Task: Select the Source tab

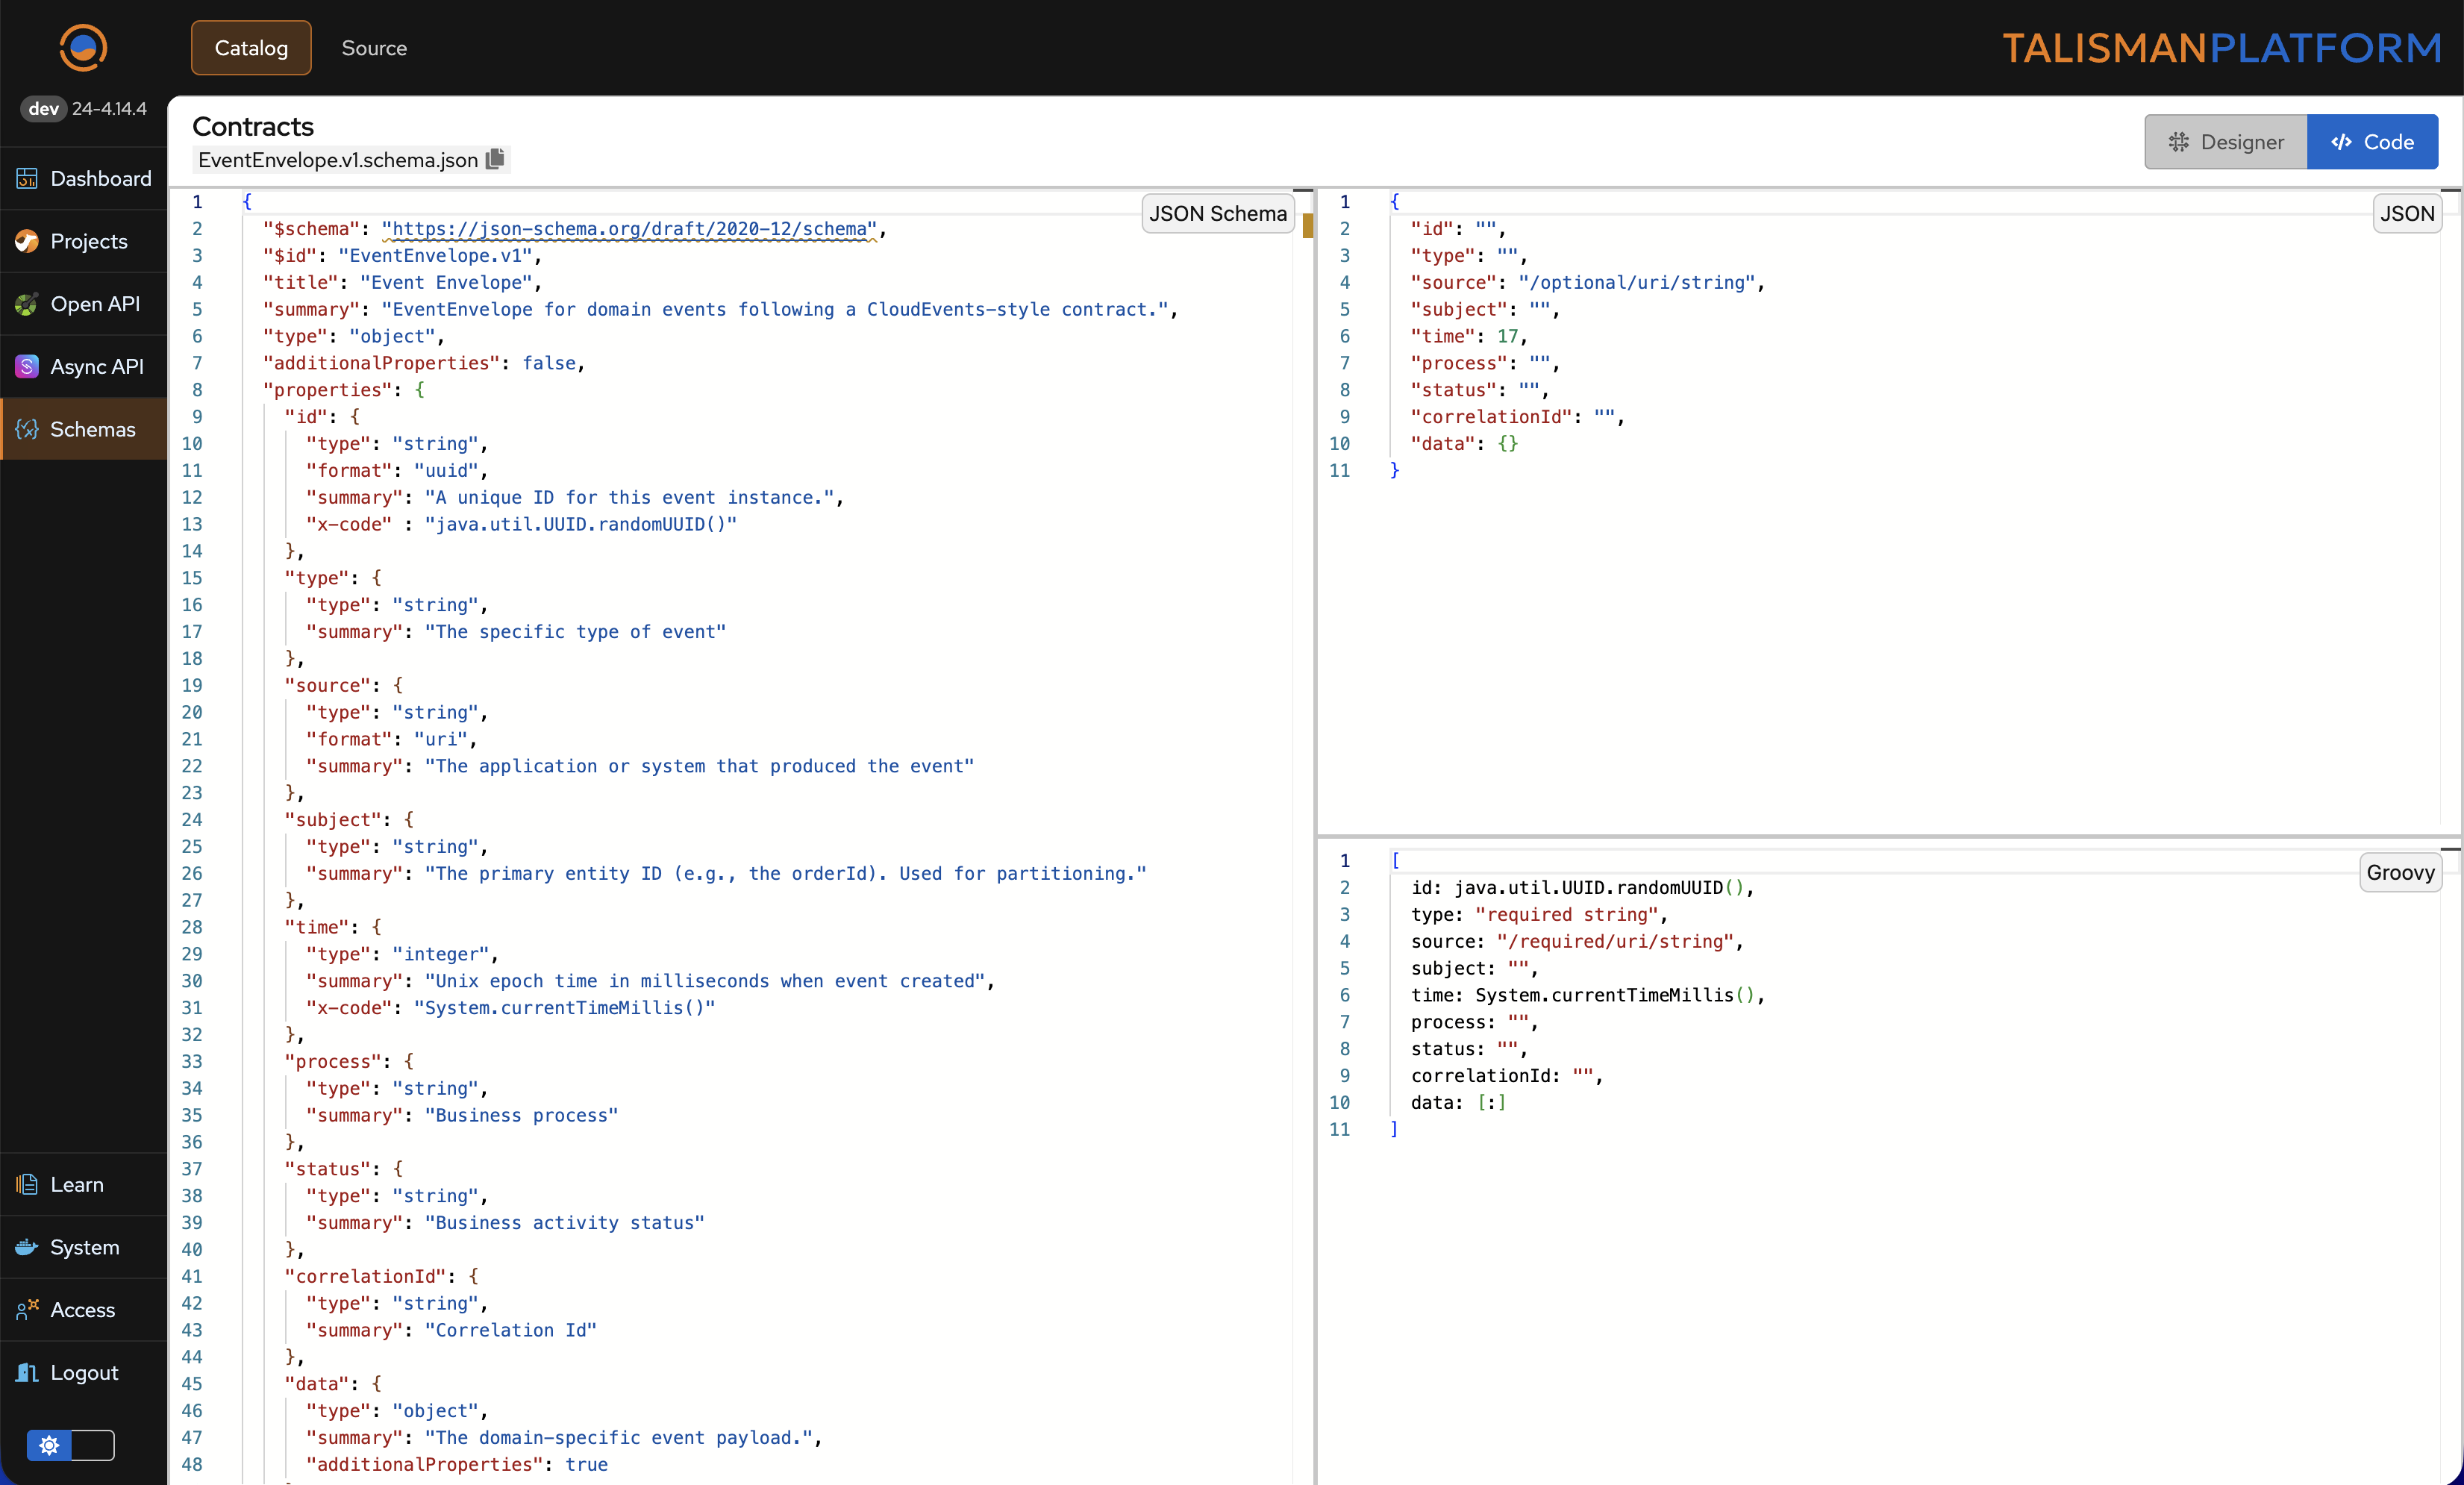Action: (374, 48)
